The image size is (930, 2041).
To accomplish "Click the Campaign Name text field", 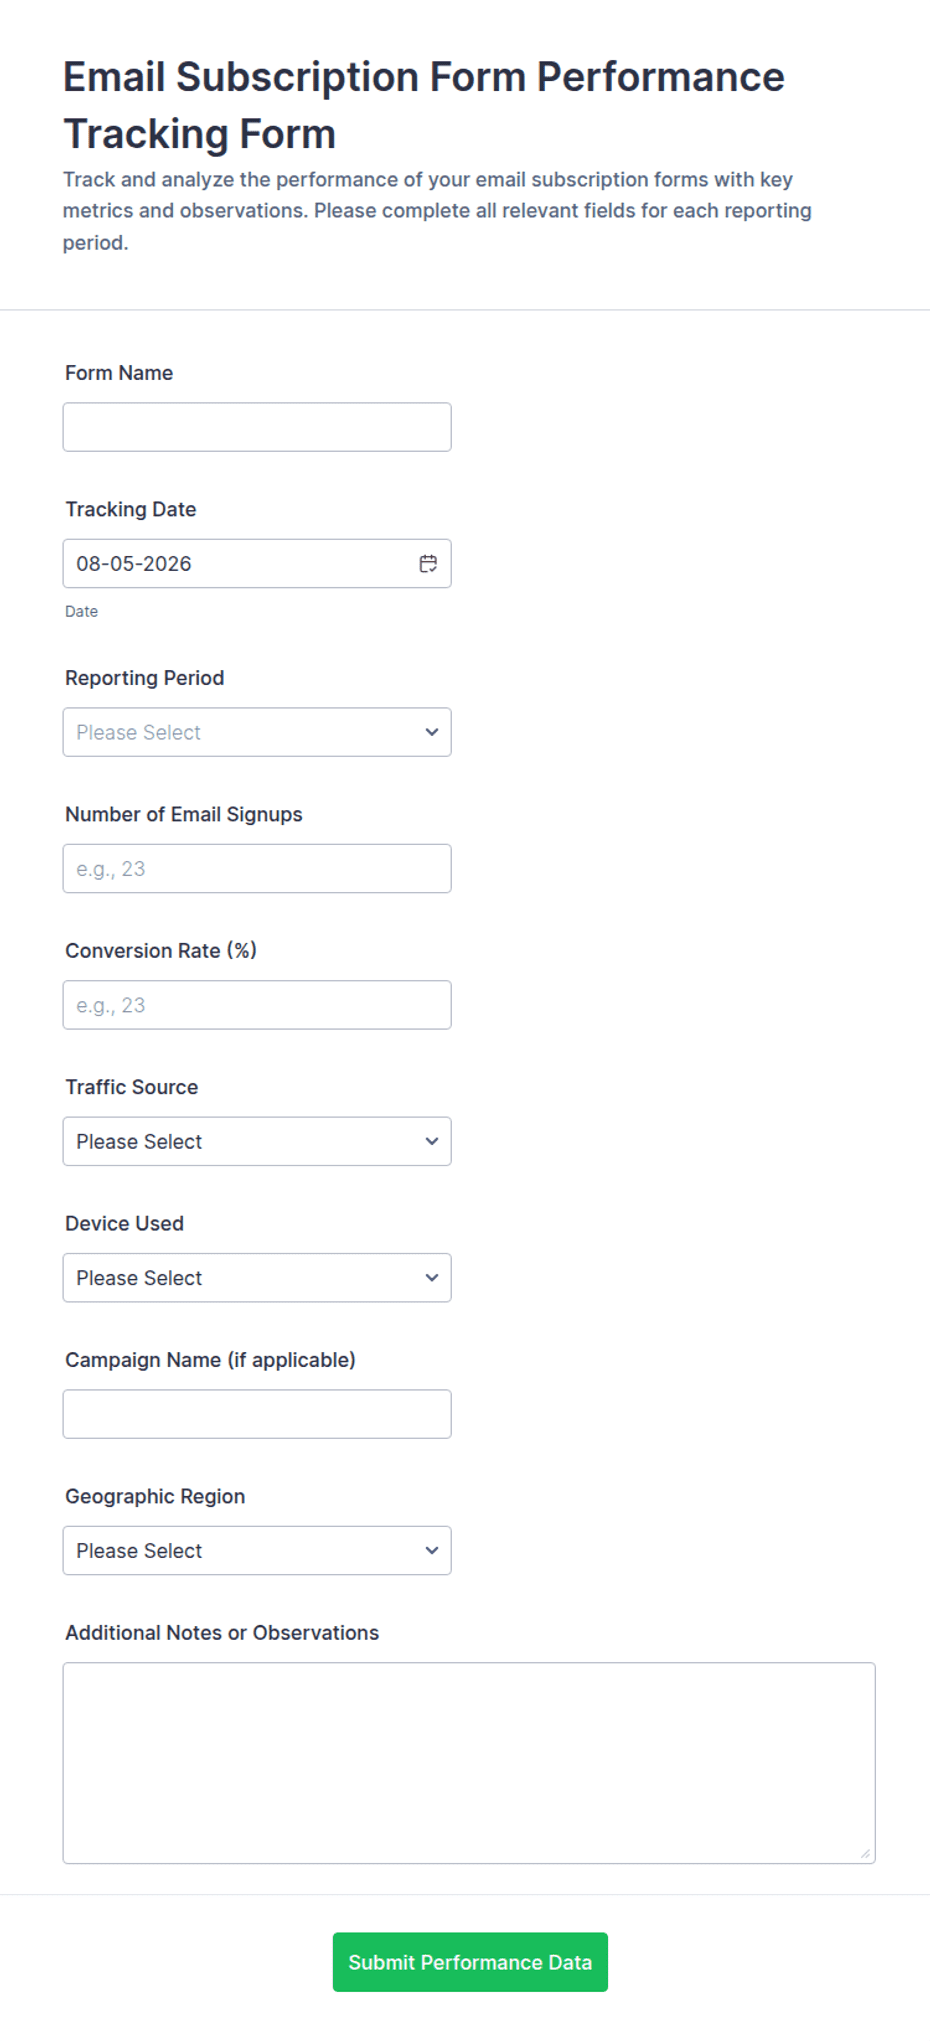I will pyautogui.click(x=257, y=1414).
